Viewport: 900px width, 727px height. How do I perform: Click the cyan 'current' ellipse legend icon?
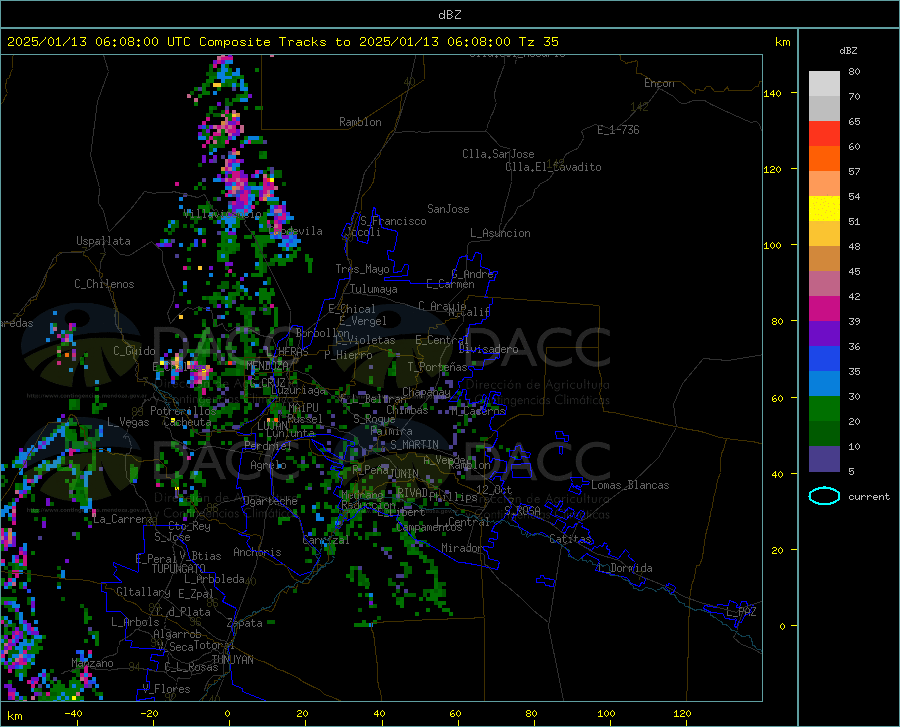click(824, 496)
